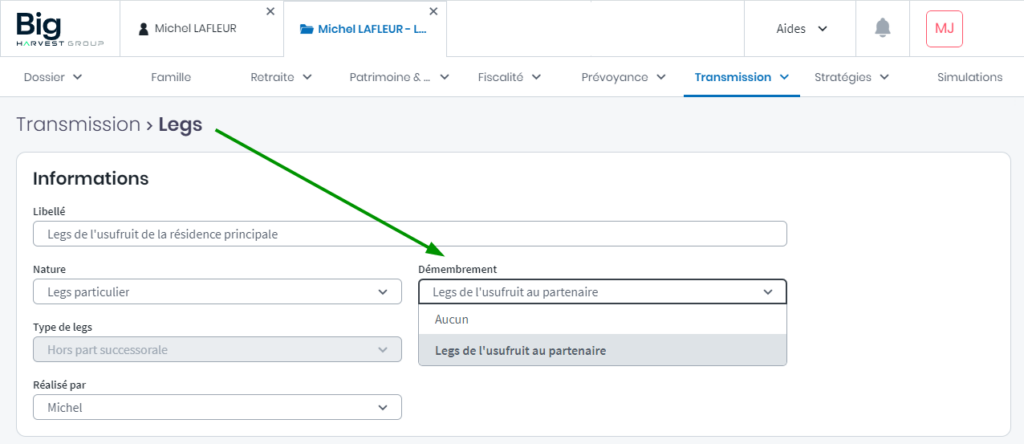Viewport: 1024px width, 444px height.
Task: Open the Nature dropdown
Action: (217, 292)
